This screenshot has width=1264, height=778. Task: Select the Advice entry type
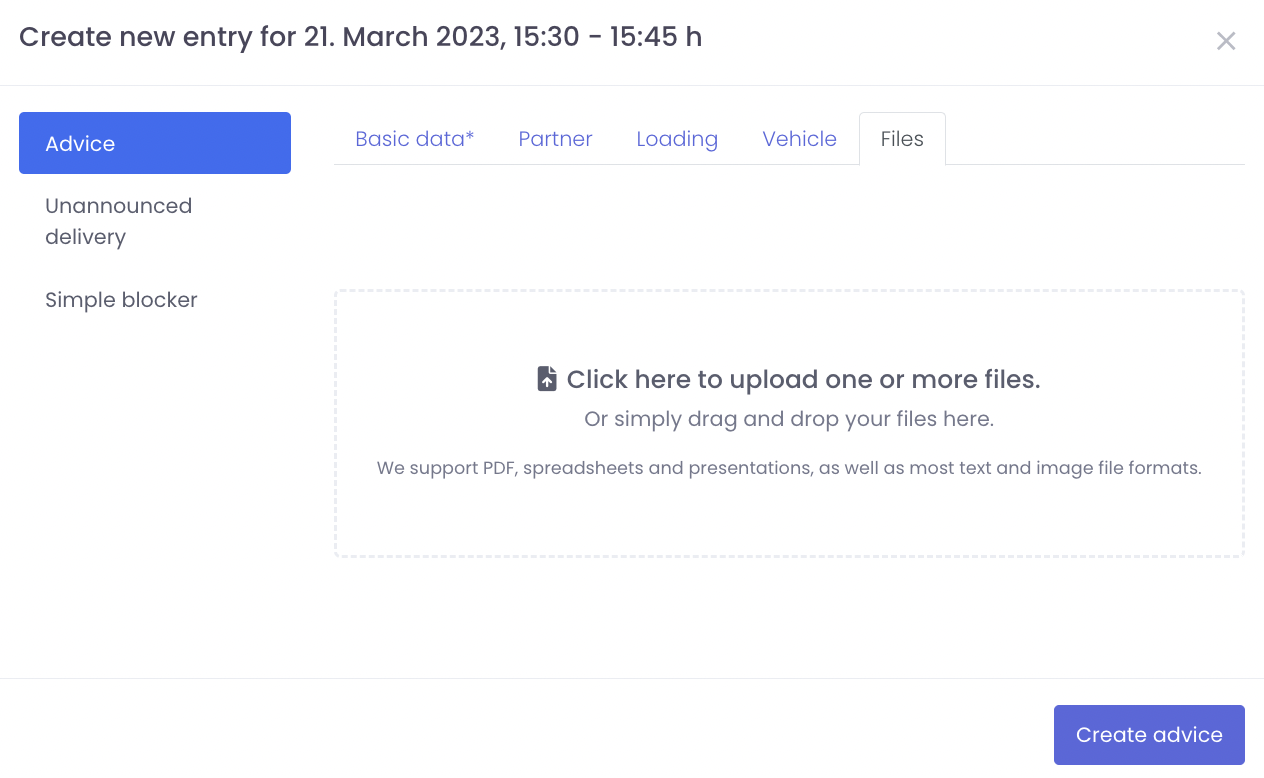[x=155, y=143]
